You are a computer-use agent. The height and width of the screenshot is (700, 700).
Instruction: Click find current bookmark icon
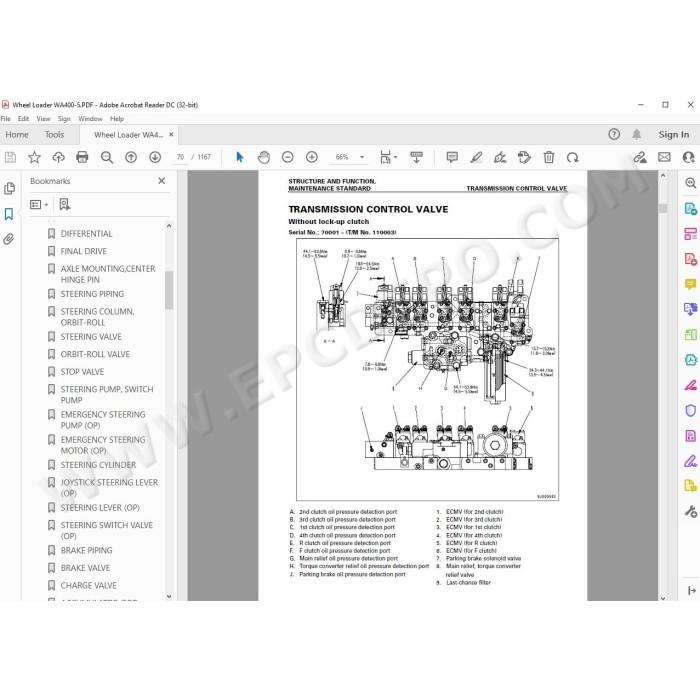coord(65,204)
